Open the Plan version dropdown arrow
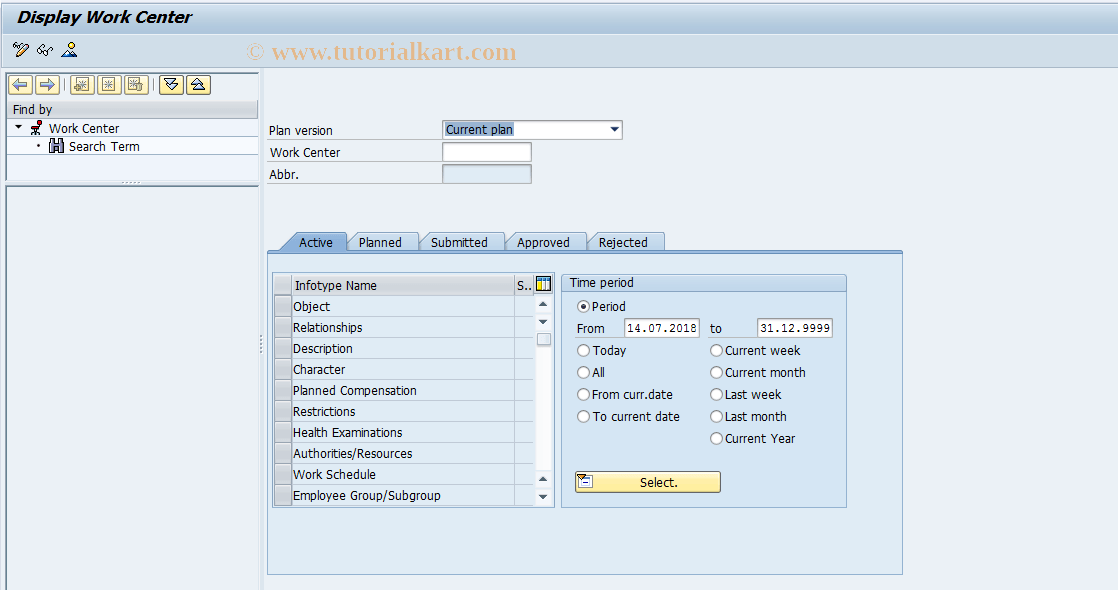The image size is (1118, 590). 615,130
